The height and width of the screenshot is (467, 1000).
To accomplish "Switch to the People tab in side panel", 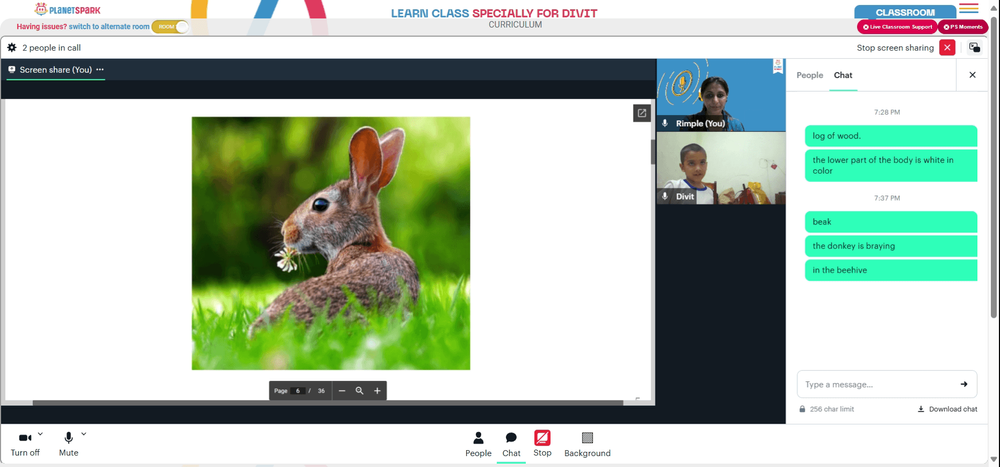I will pyautogui.click(x=810, y=75).
